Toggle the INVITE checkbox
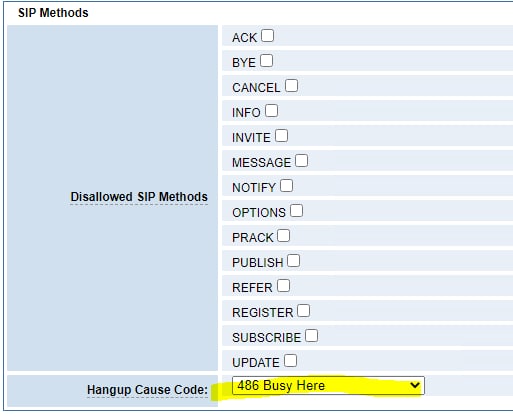 (281, 136)
